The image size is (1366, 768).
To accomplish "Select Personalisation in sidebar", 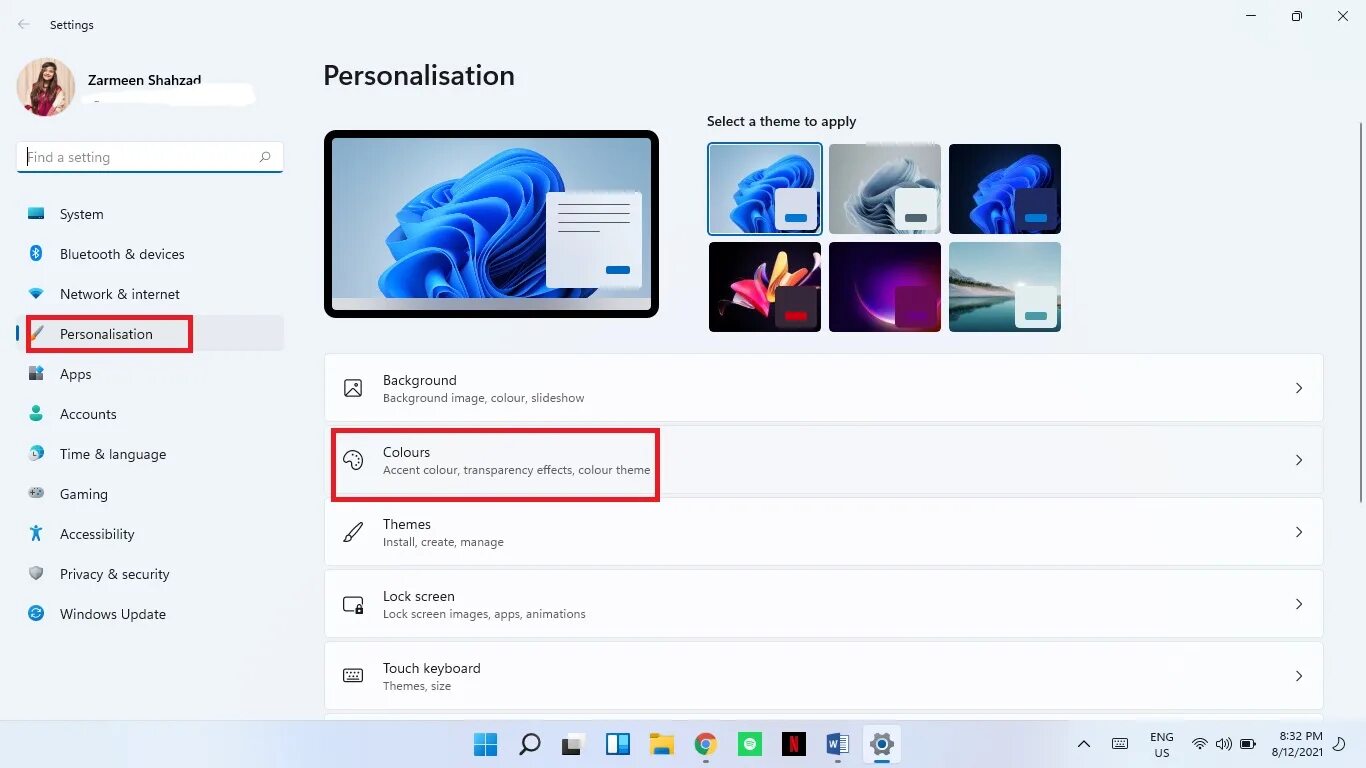I will click(150, 334).
